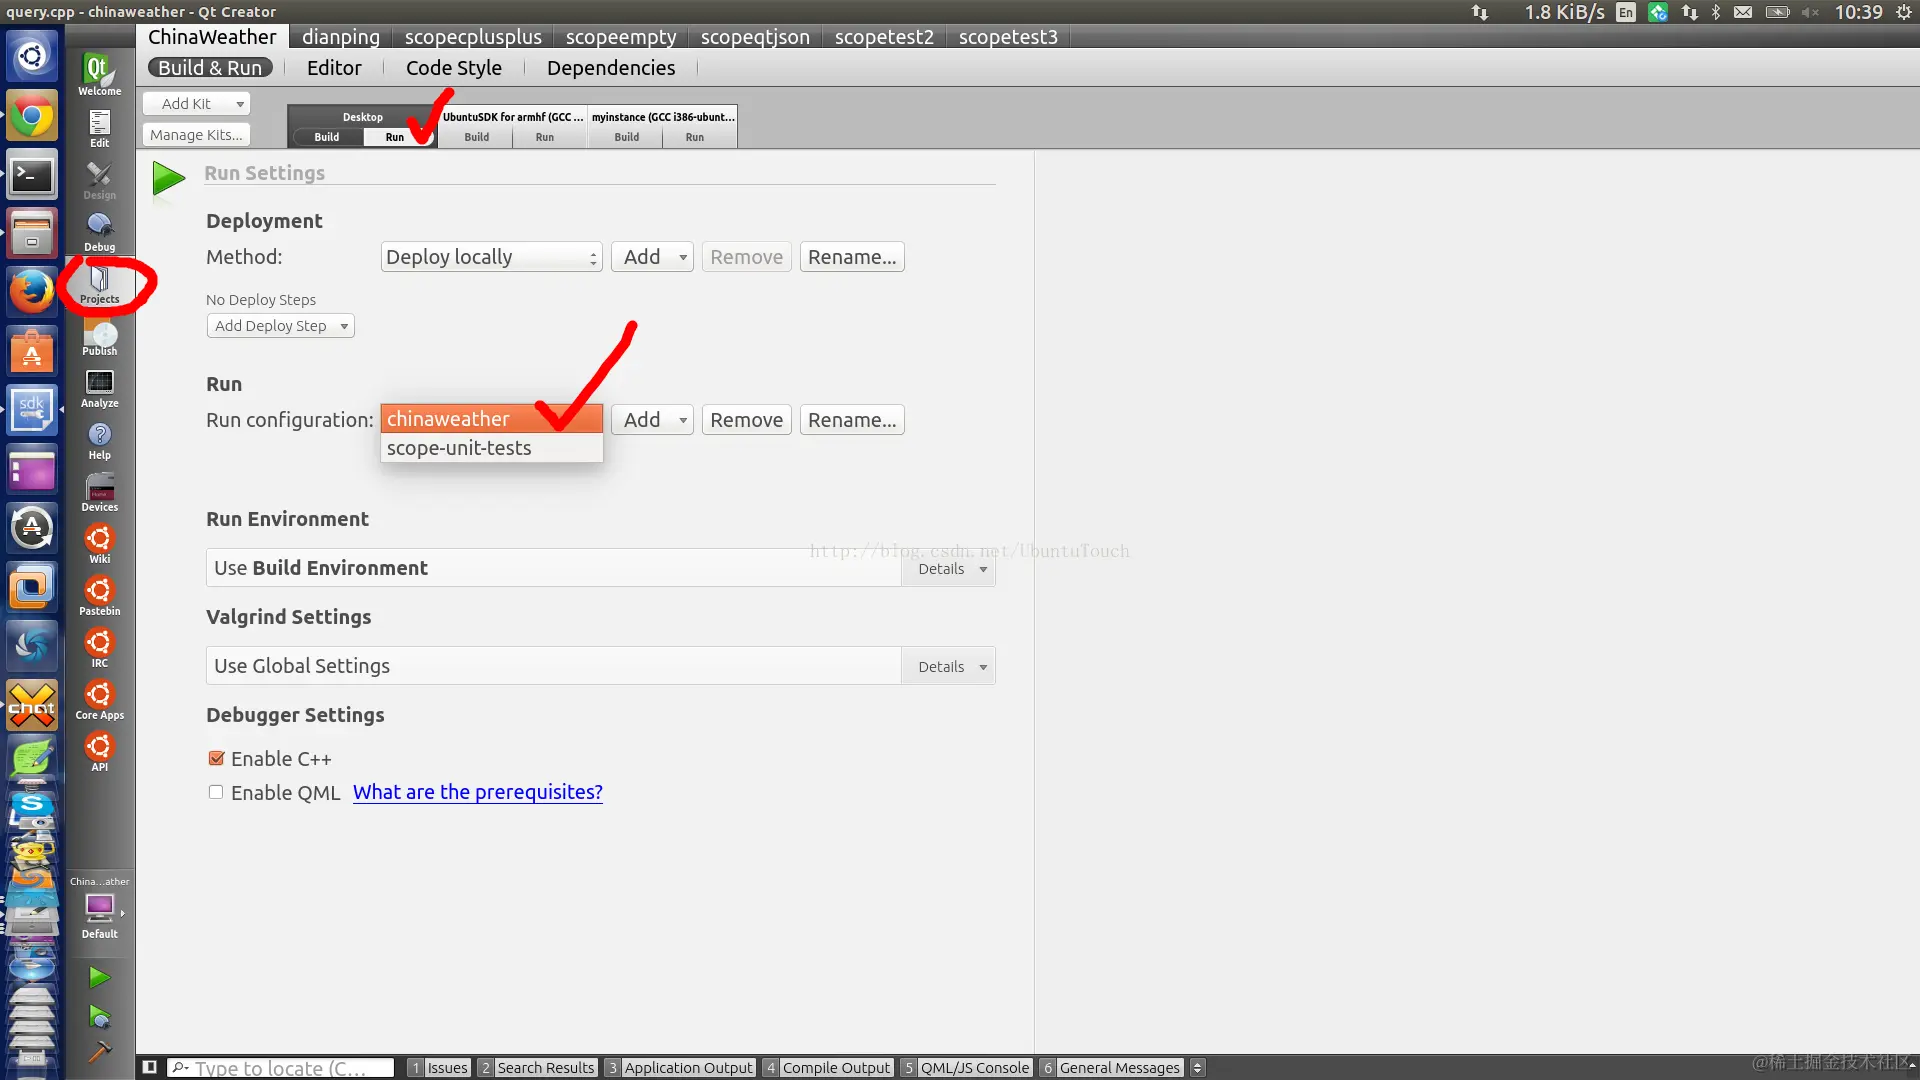Open the Deploy locally method dropdown
This screenshot has width=1920, height=1080.
[491, 257]
